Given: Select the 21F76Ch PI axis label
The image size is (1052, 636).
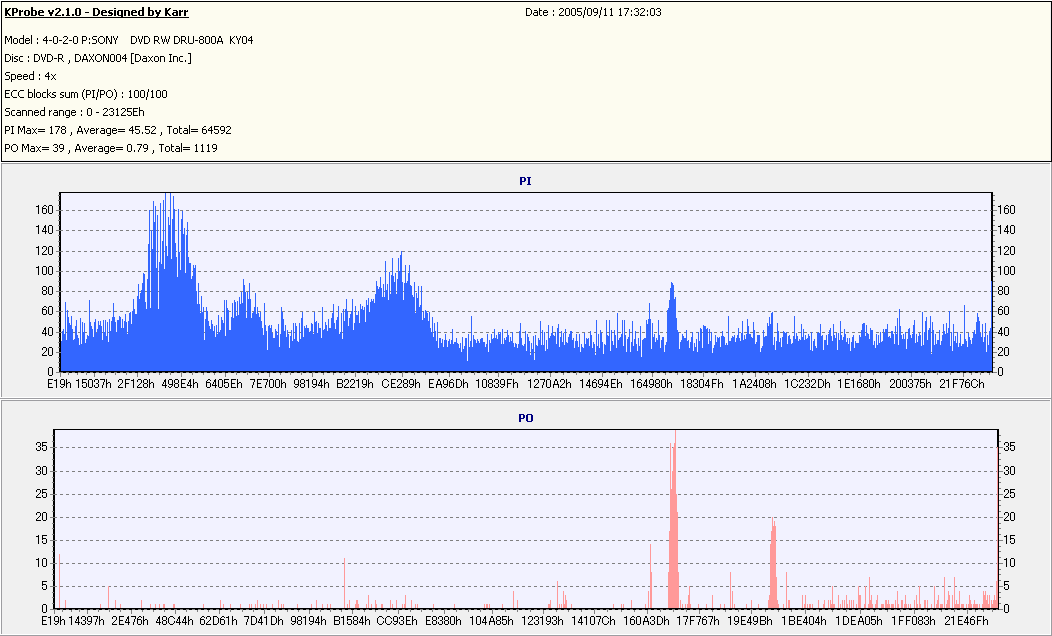Looking at the screenshot, I should coord(962,384).
